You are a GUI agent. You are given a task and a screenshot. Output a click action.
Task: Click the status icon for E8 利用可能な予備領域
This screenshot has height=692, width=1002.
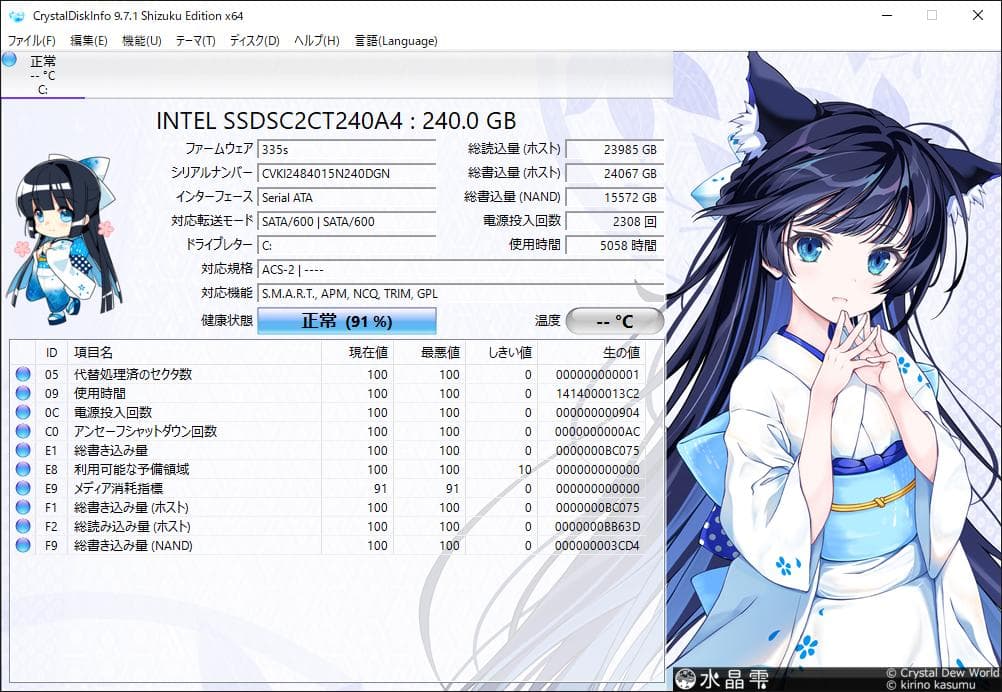click(22, 469)
